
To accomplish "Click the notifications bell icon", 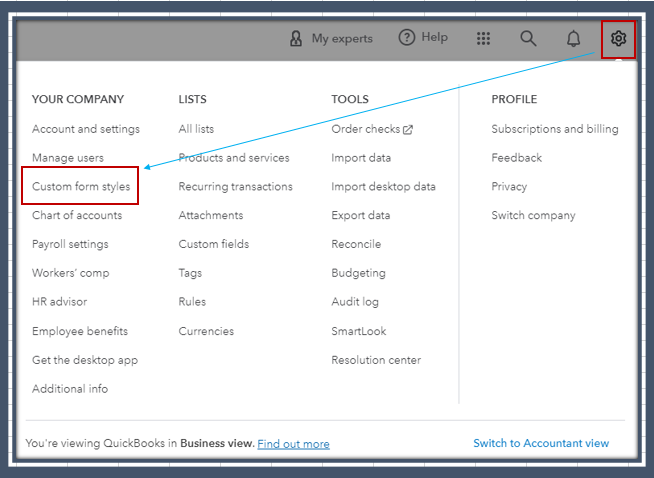I will (574, 38).
